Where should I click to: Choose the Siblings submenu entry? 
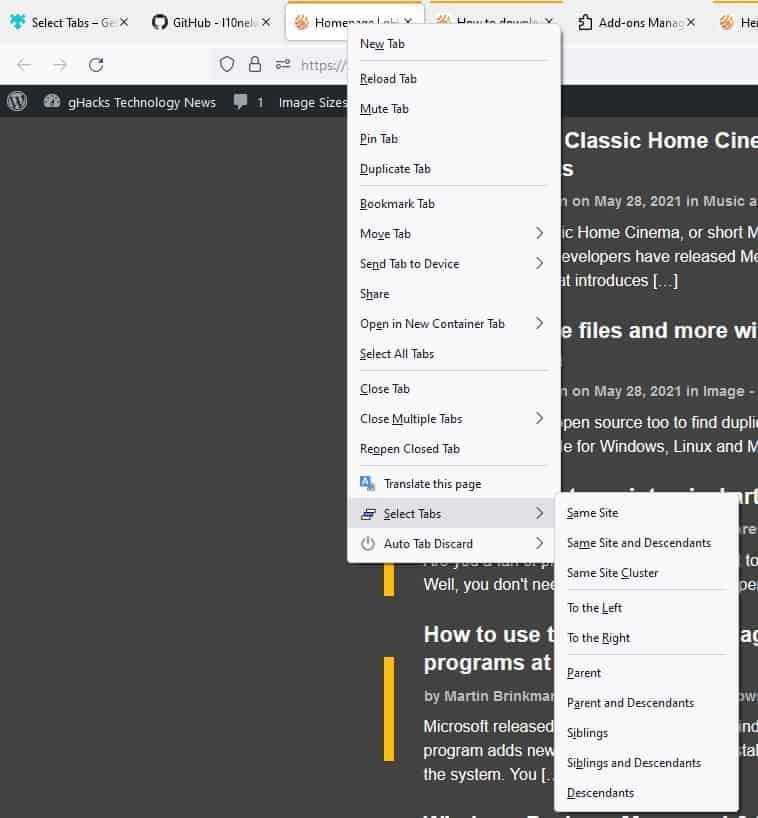(x=646, y=732)
